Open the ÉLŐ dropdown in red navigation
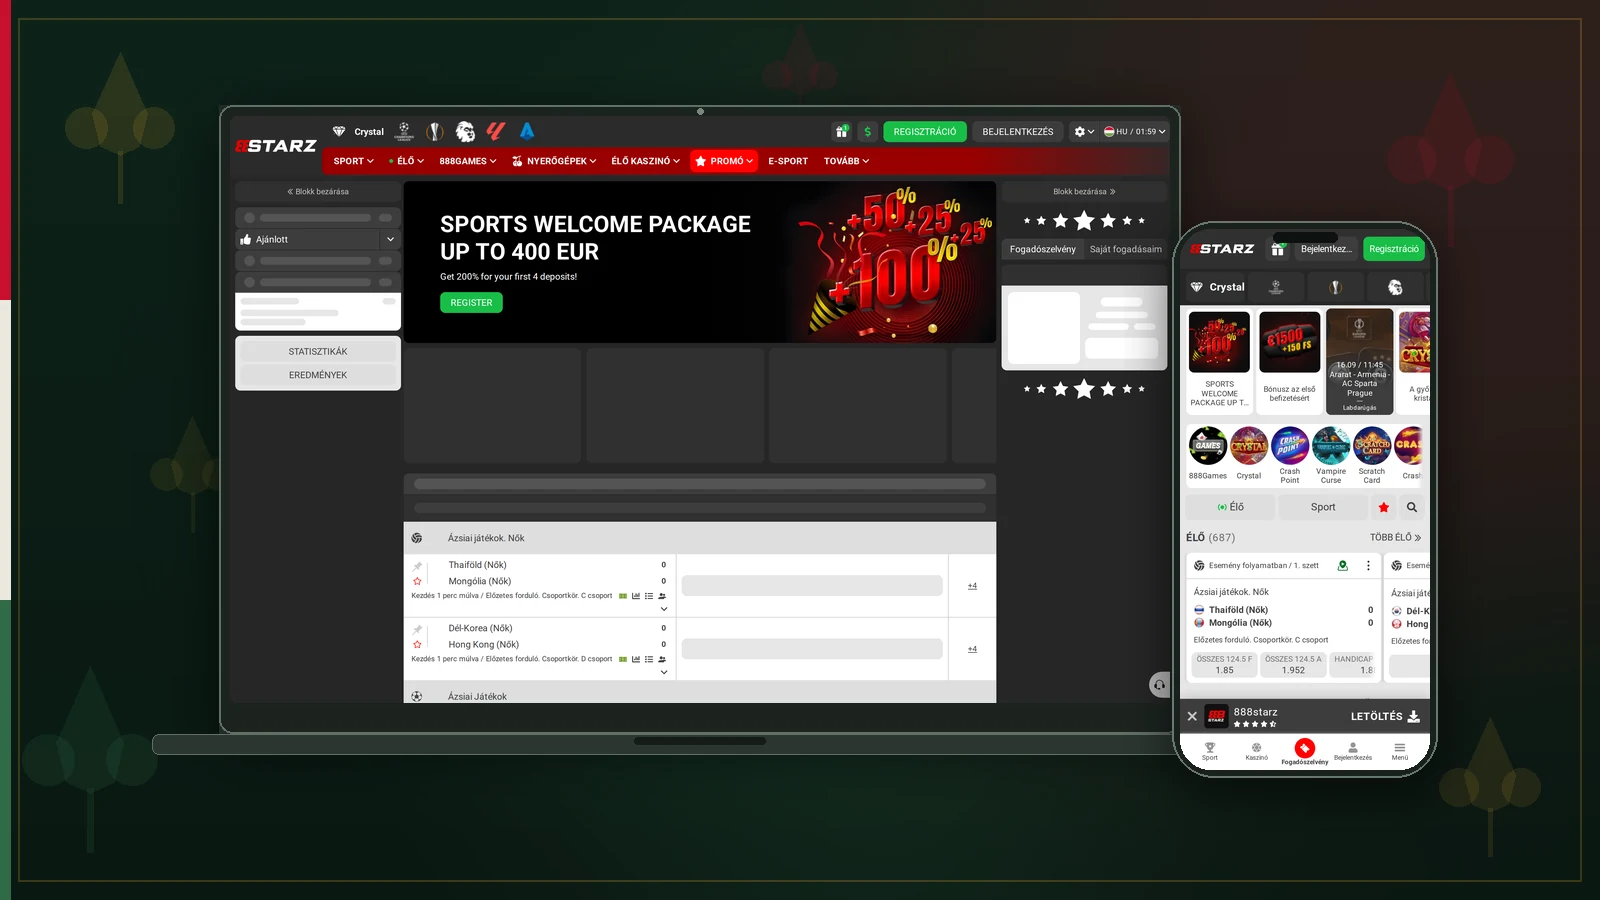1600x900 pixels. [x=407, y=161]
